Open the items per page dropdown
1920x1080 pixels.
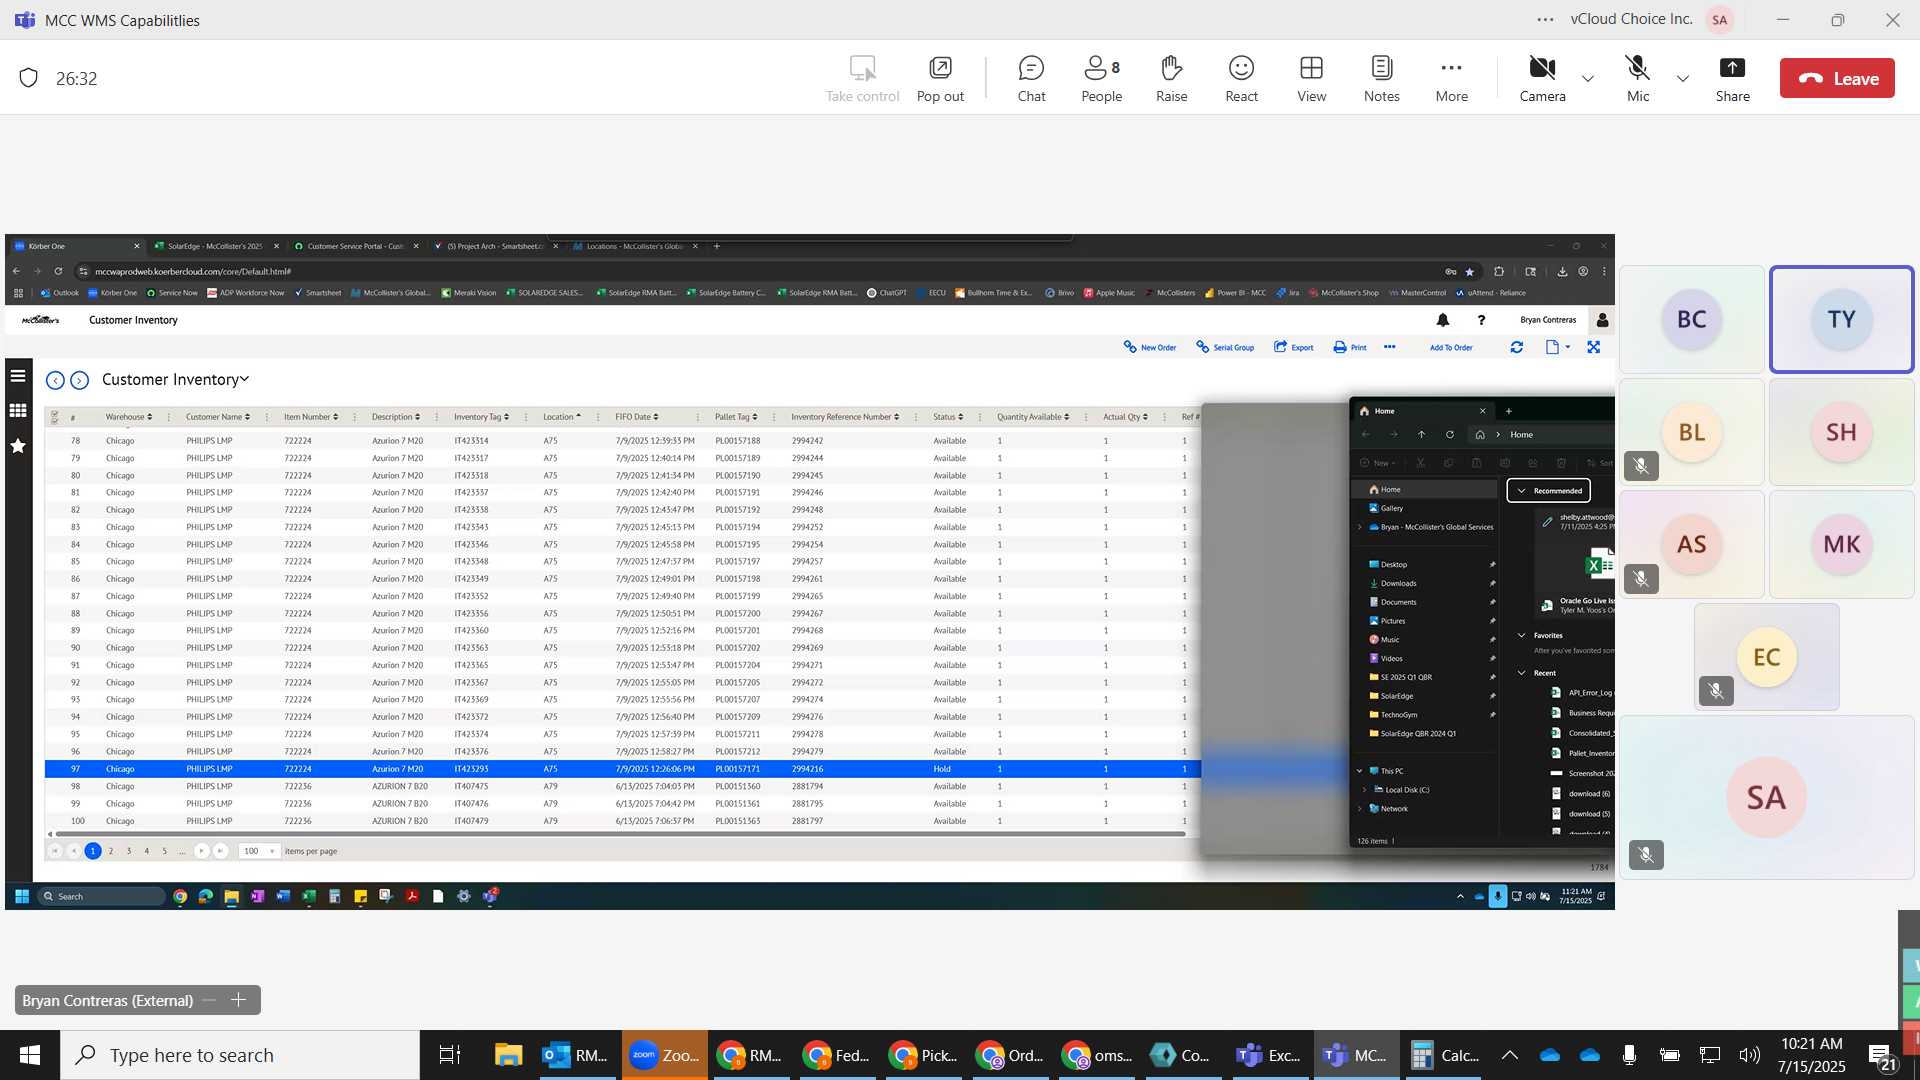(259, 851)
